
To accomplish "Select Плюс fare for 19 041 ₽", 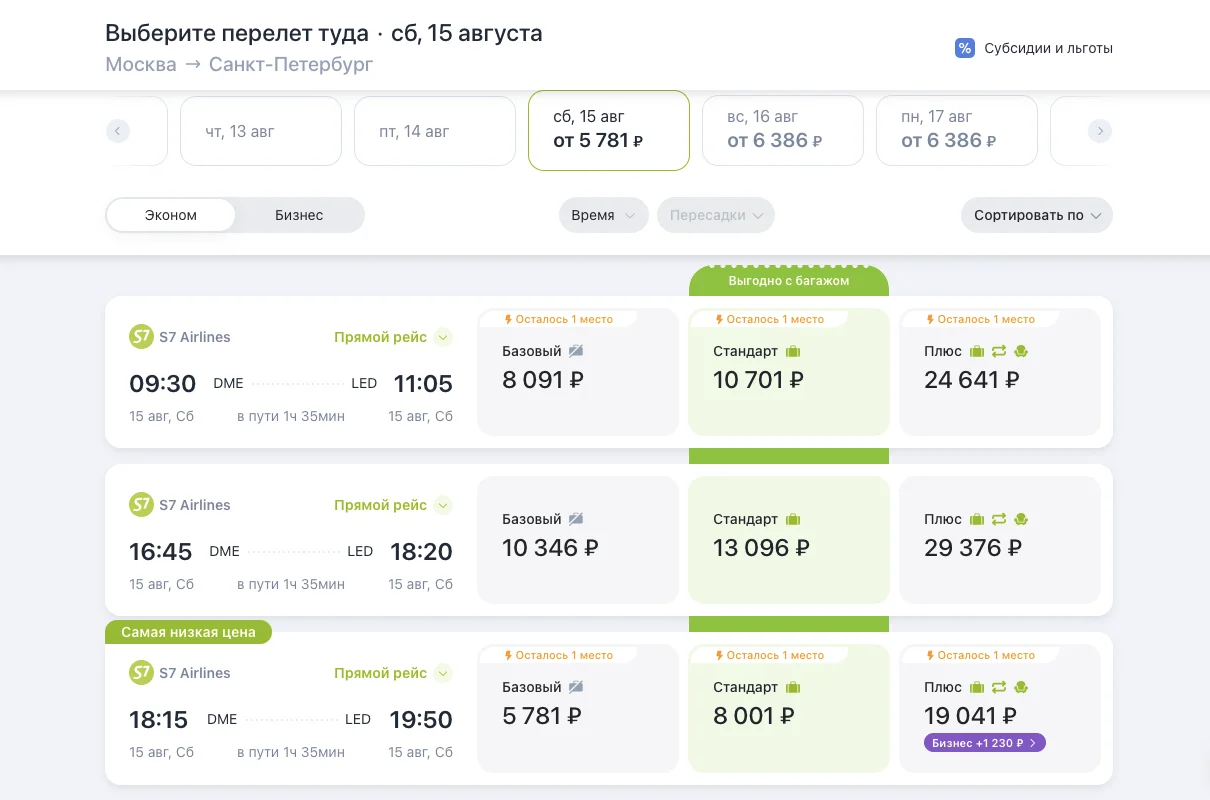I will pyautogui.click(x=1000, y=708).
